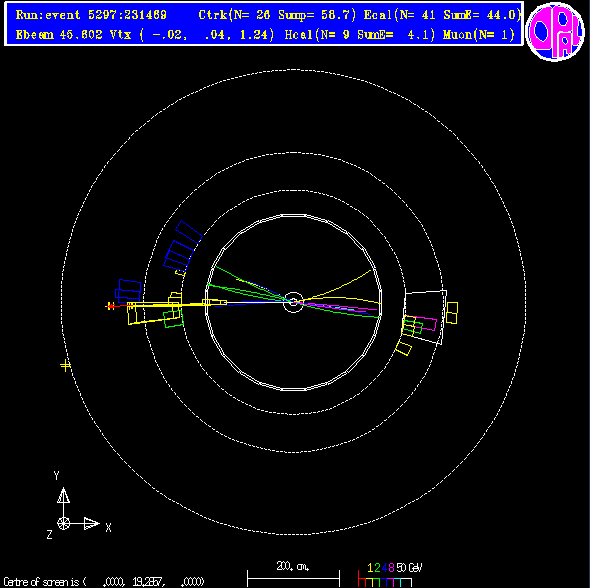Click the Z axis circle symbol

coord(63,523)
